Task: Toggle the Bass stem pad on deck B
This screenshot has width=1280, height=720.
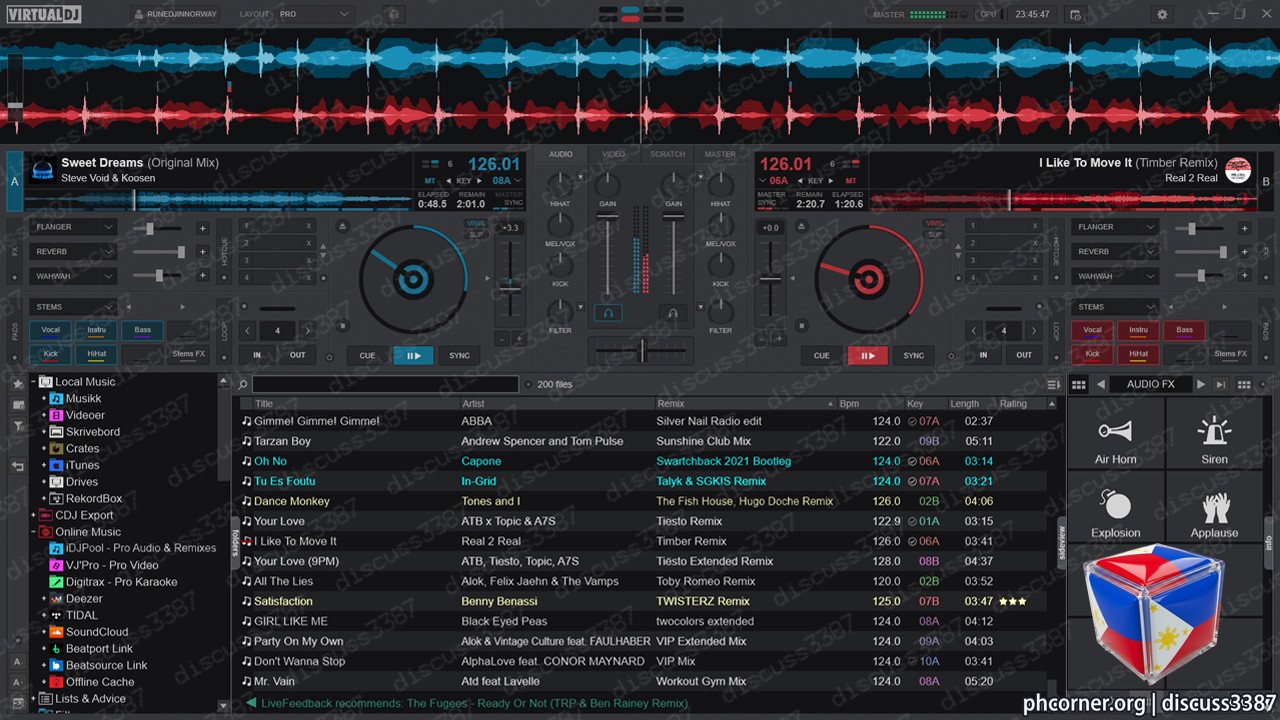Action: click(1184, 329)
